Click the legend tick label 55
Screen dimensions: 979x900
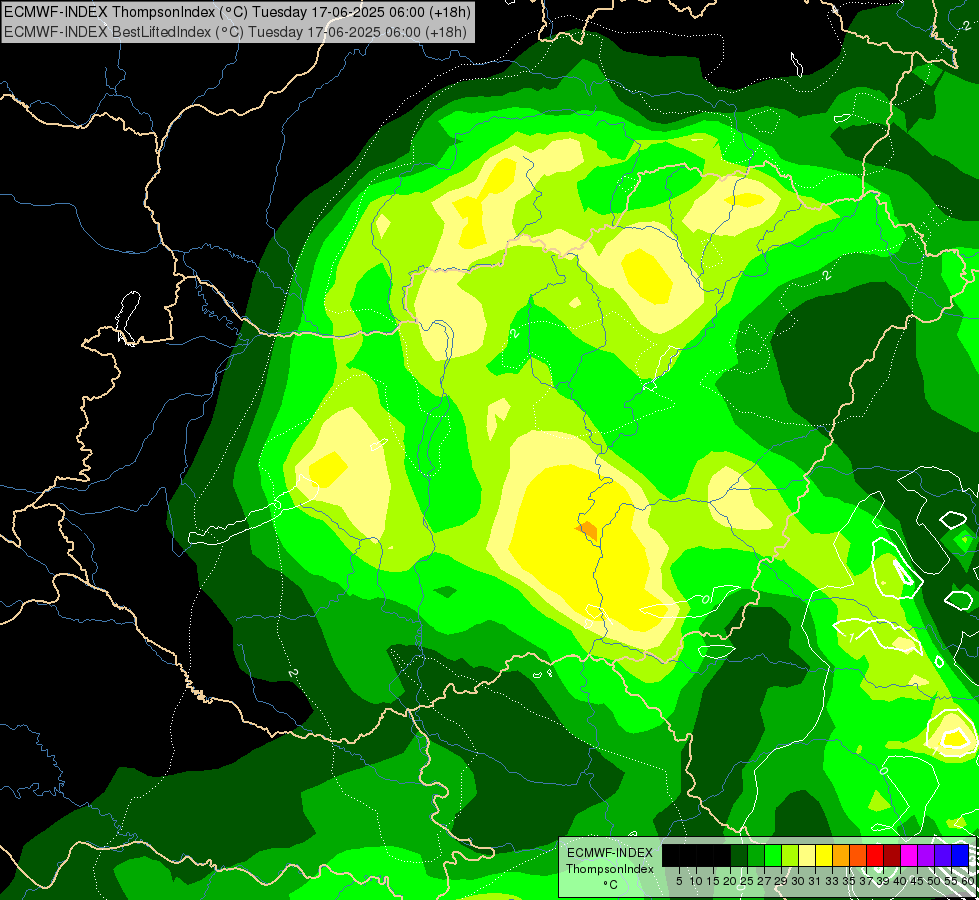pyautogui.click(x=952, y=881)
